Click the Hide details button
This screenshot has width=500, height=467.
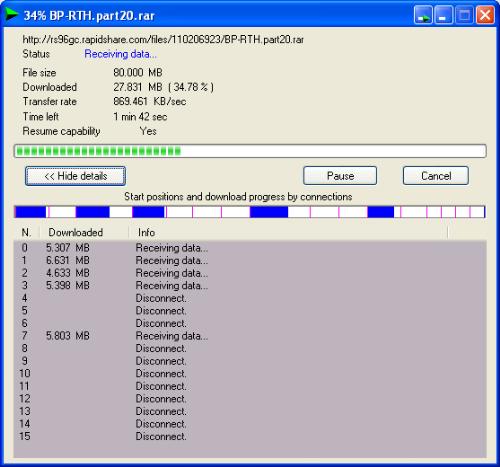click(75, 176)
